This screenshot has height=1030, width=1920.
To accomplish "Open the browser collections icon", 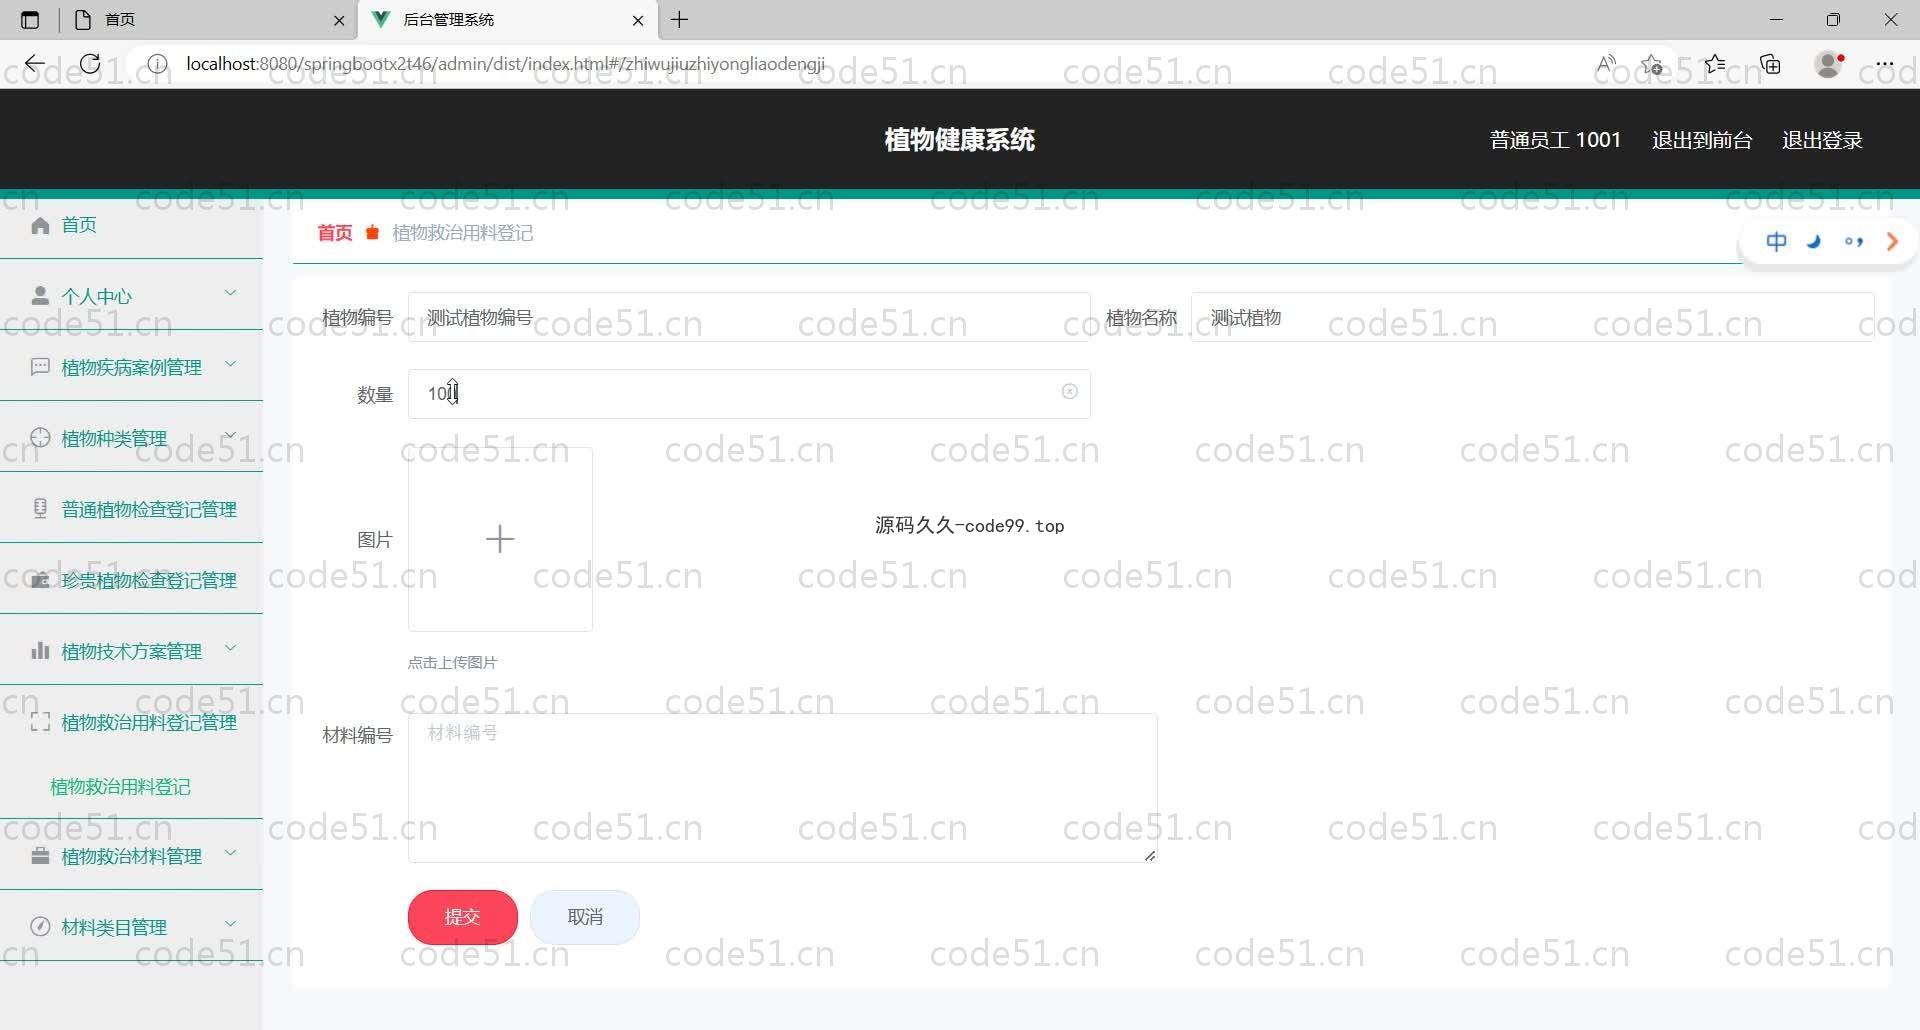I will pyautogui.click(x=1771, y=64).
